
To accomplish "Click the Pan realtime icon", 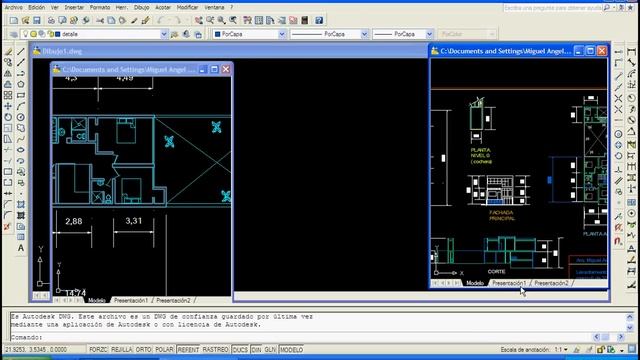I will point(199,20).
